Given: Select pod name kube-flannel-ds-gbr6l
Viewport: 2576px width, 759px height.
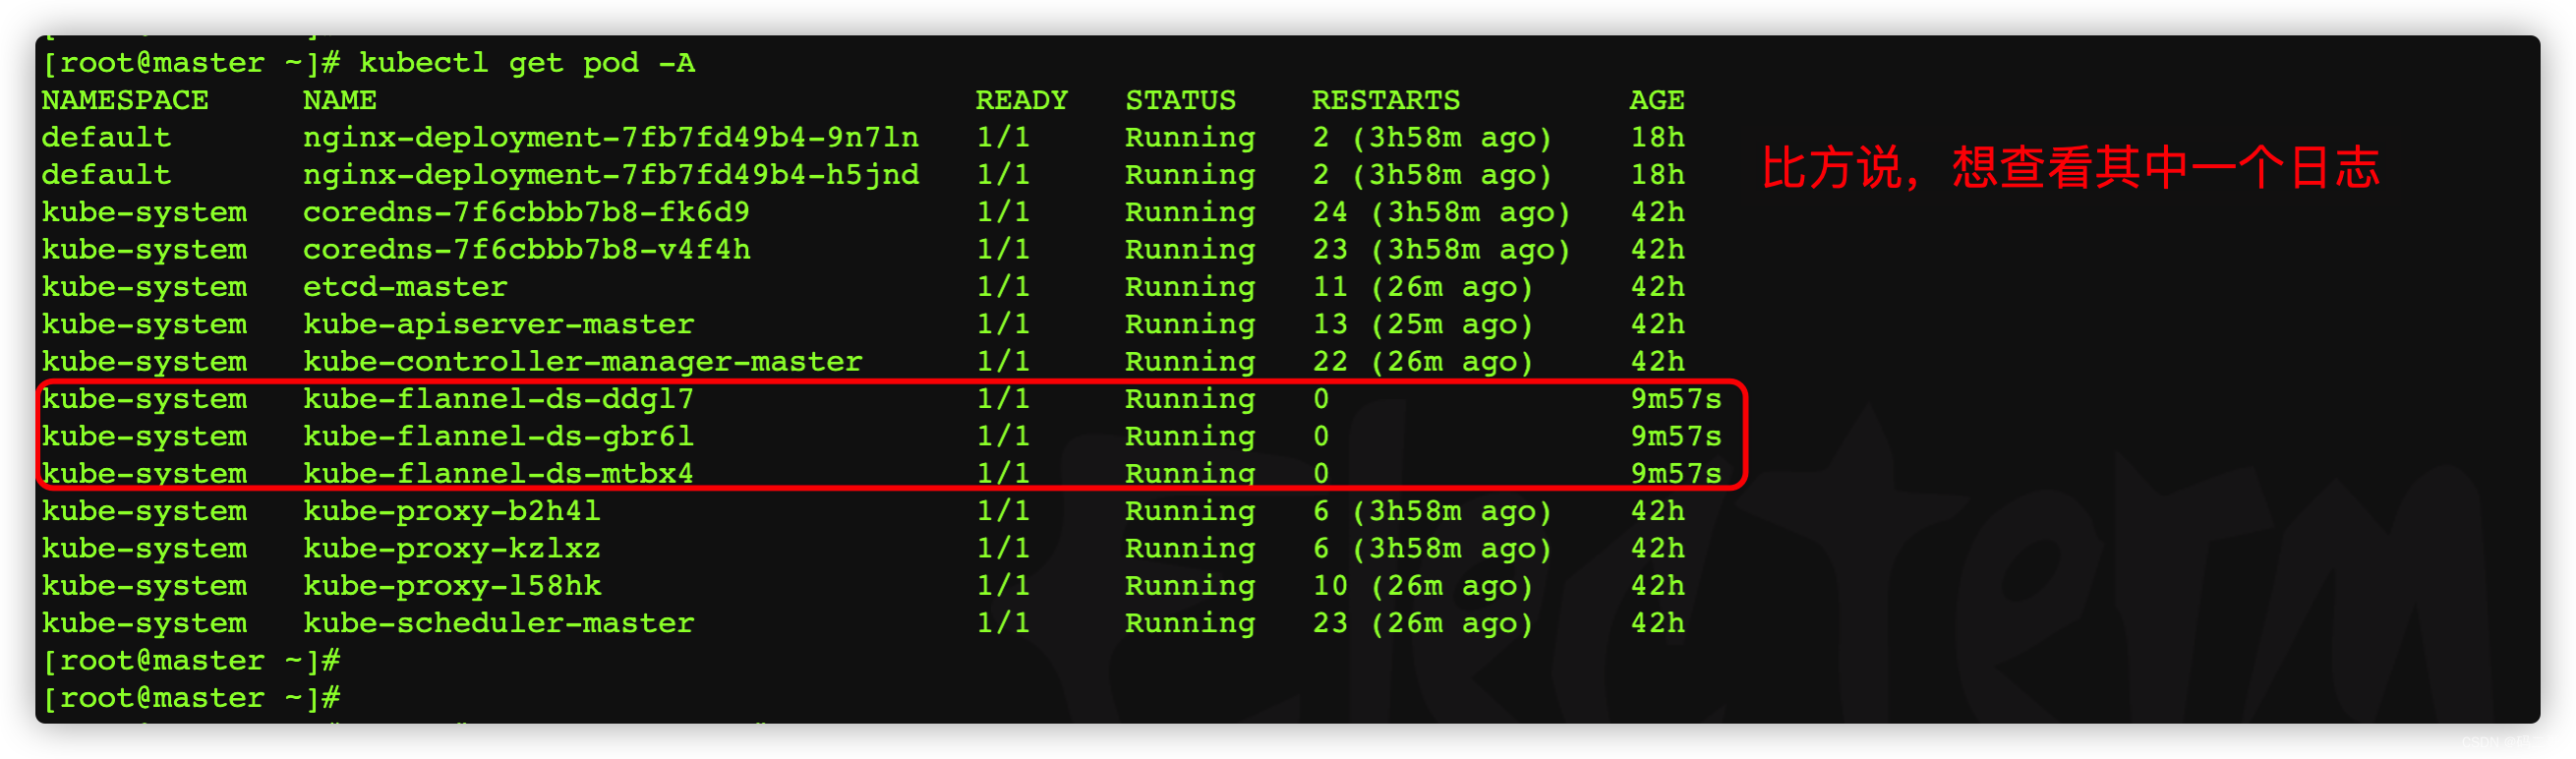Looking at the screenshot, I should click(498, 436).
